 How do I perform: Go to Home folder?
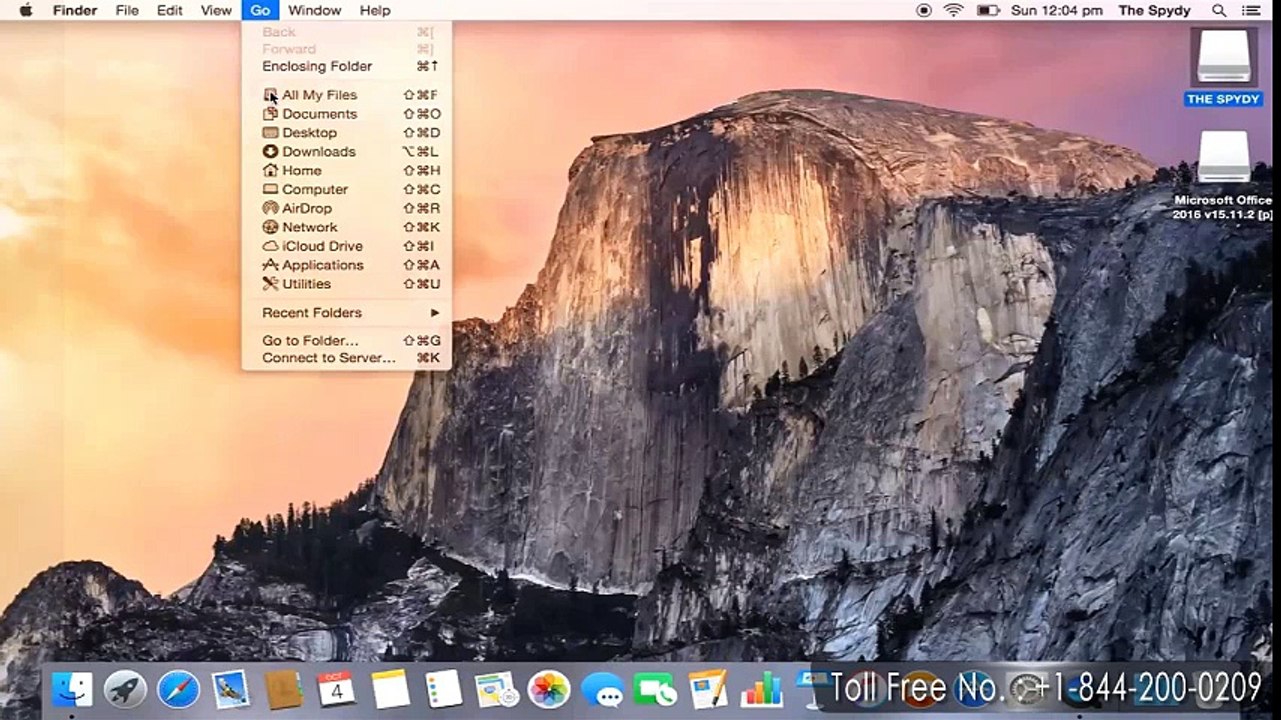(x=346, y=171)
